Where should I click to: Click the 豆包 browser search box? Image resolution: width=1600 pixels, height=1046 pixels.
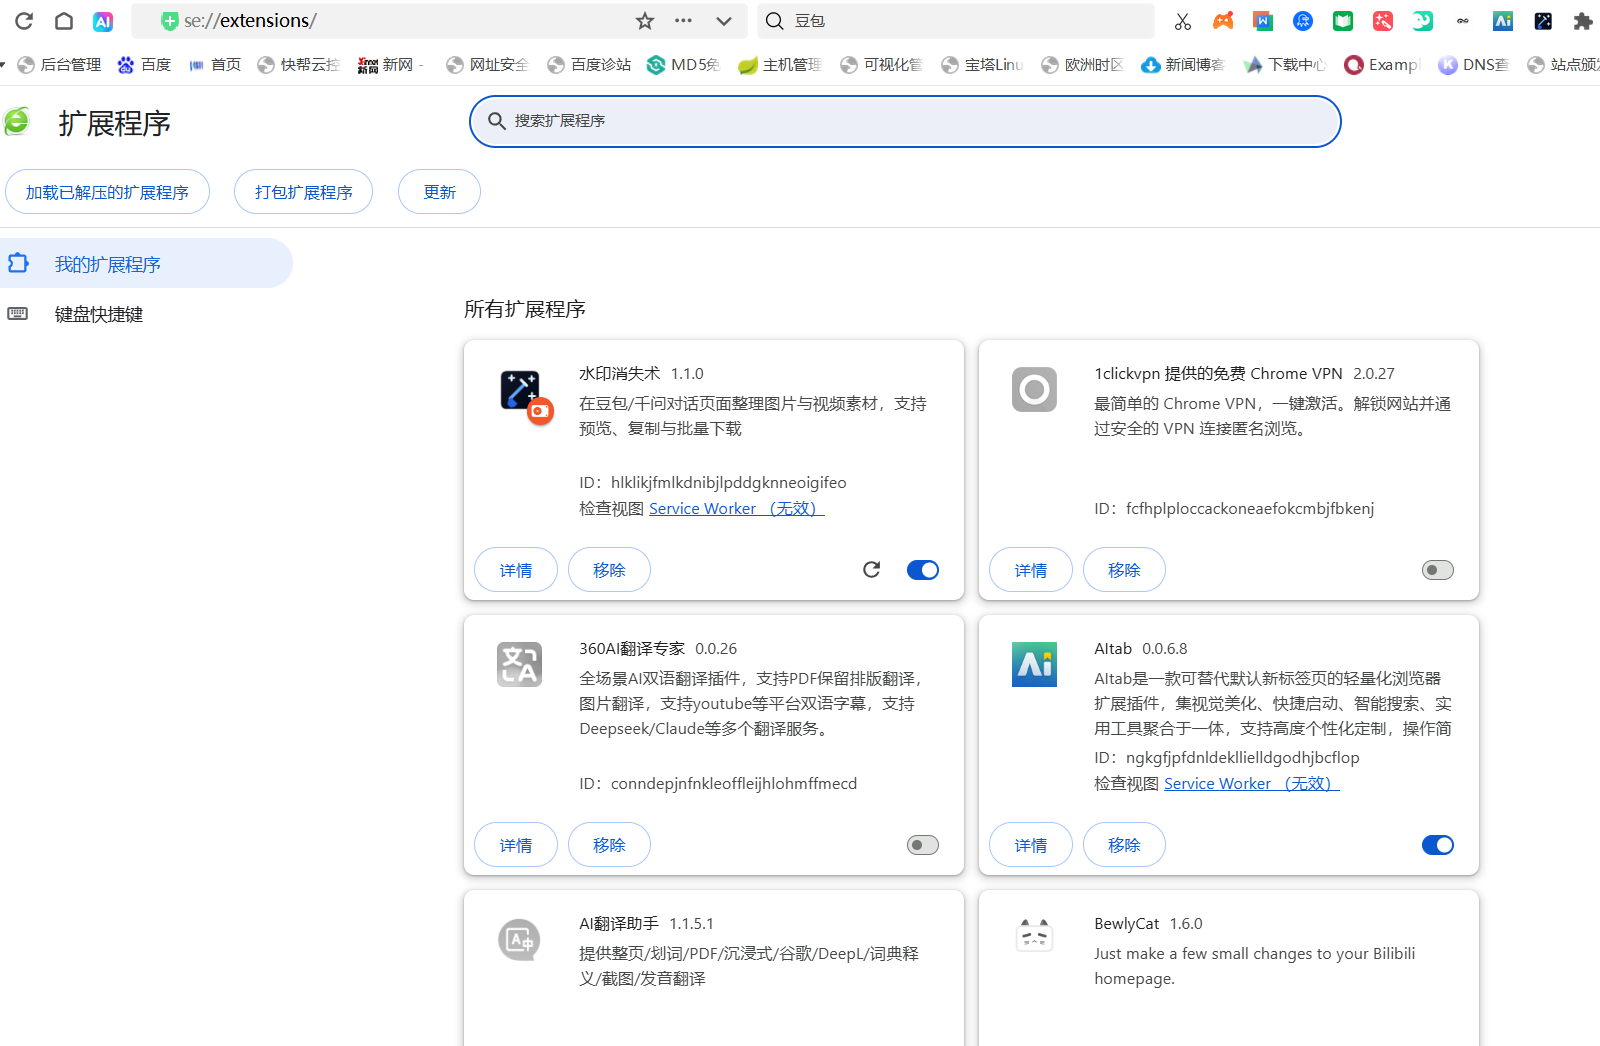pyautogui.click(x=956, y=21)
